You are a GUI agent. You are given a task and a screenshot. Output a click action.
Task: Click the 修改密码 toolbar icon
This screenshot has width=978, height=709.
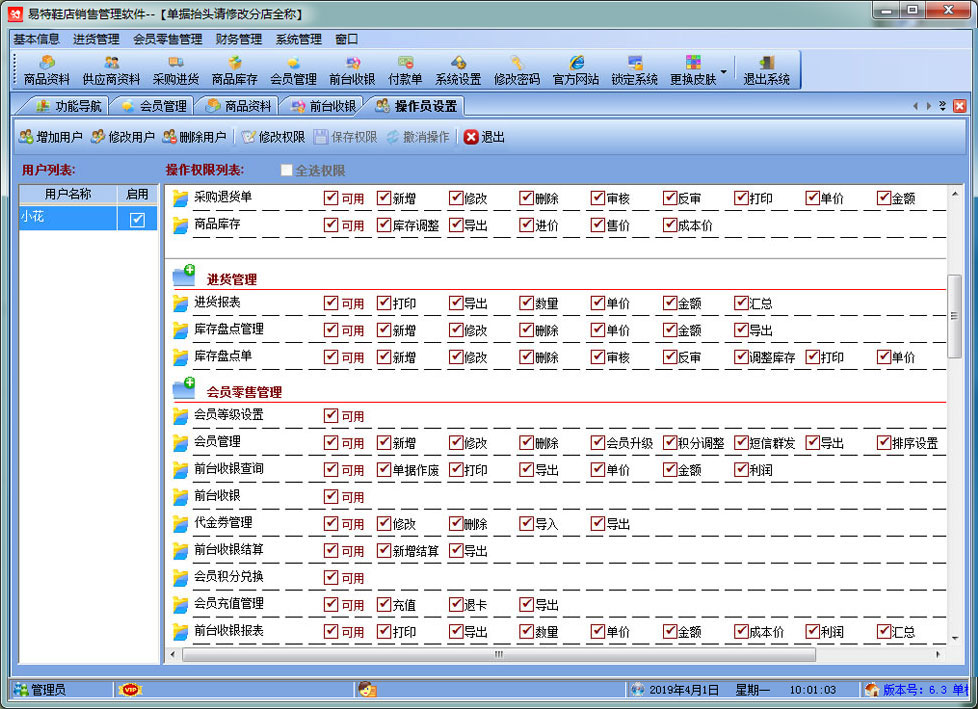(516, 70)
